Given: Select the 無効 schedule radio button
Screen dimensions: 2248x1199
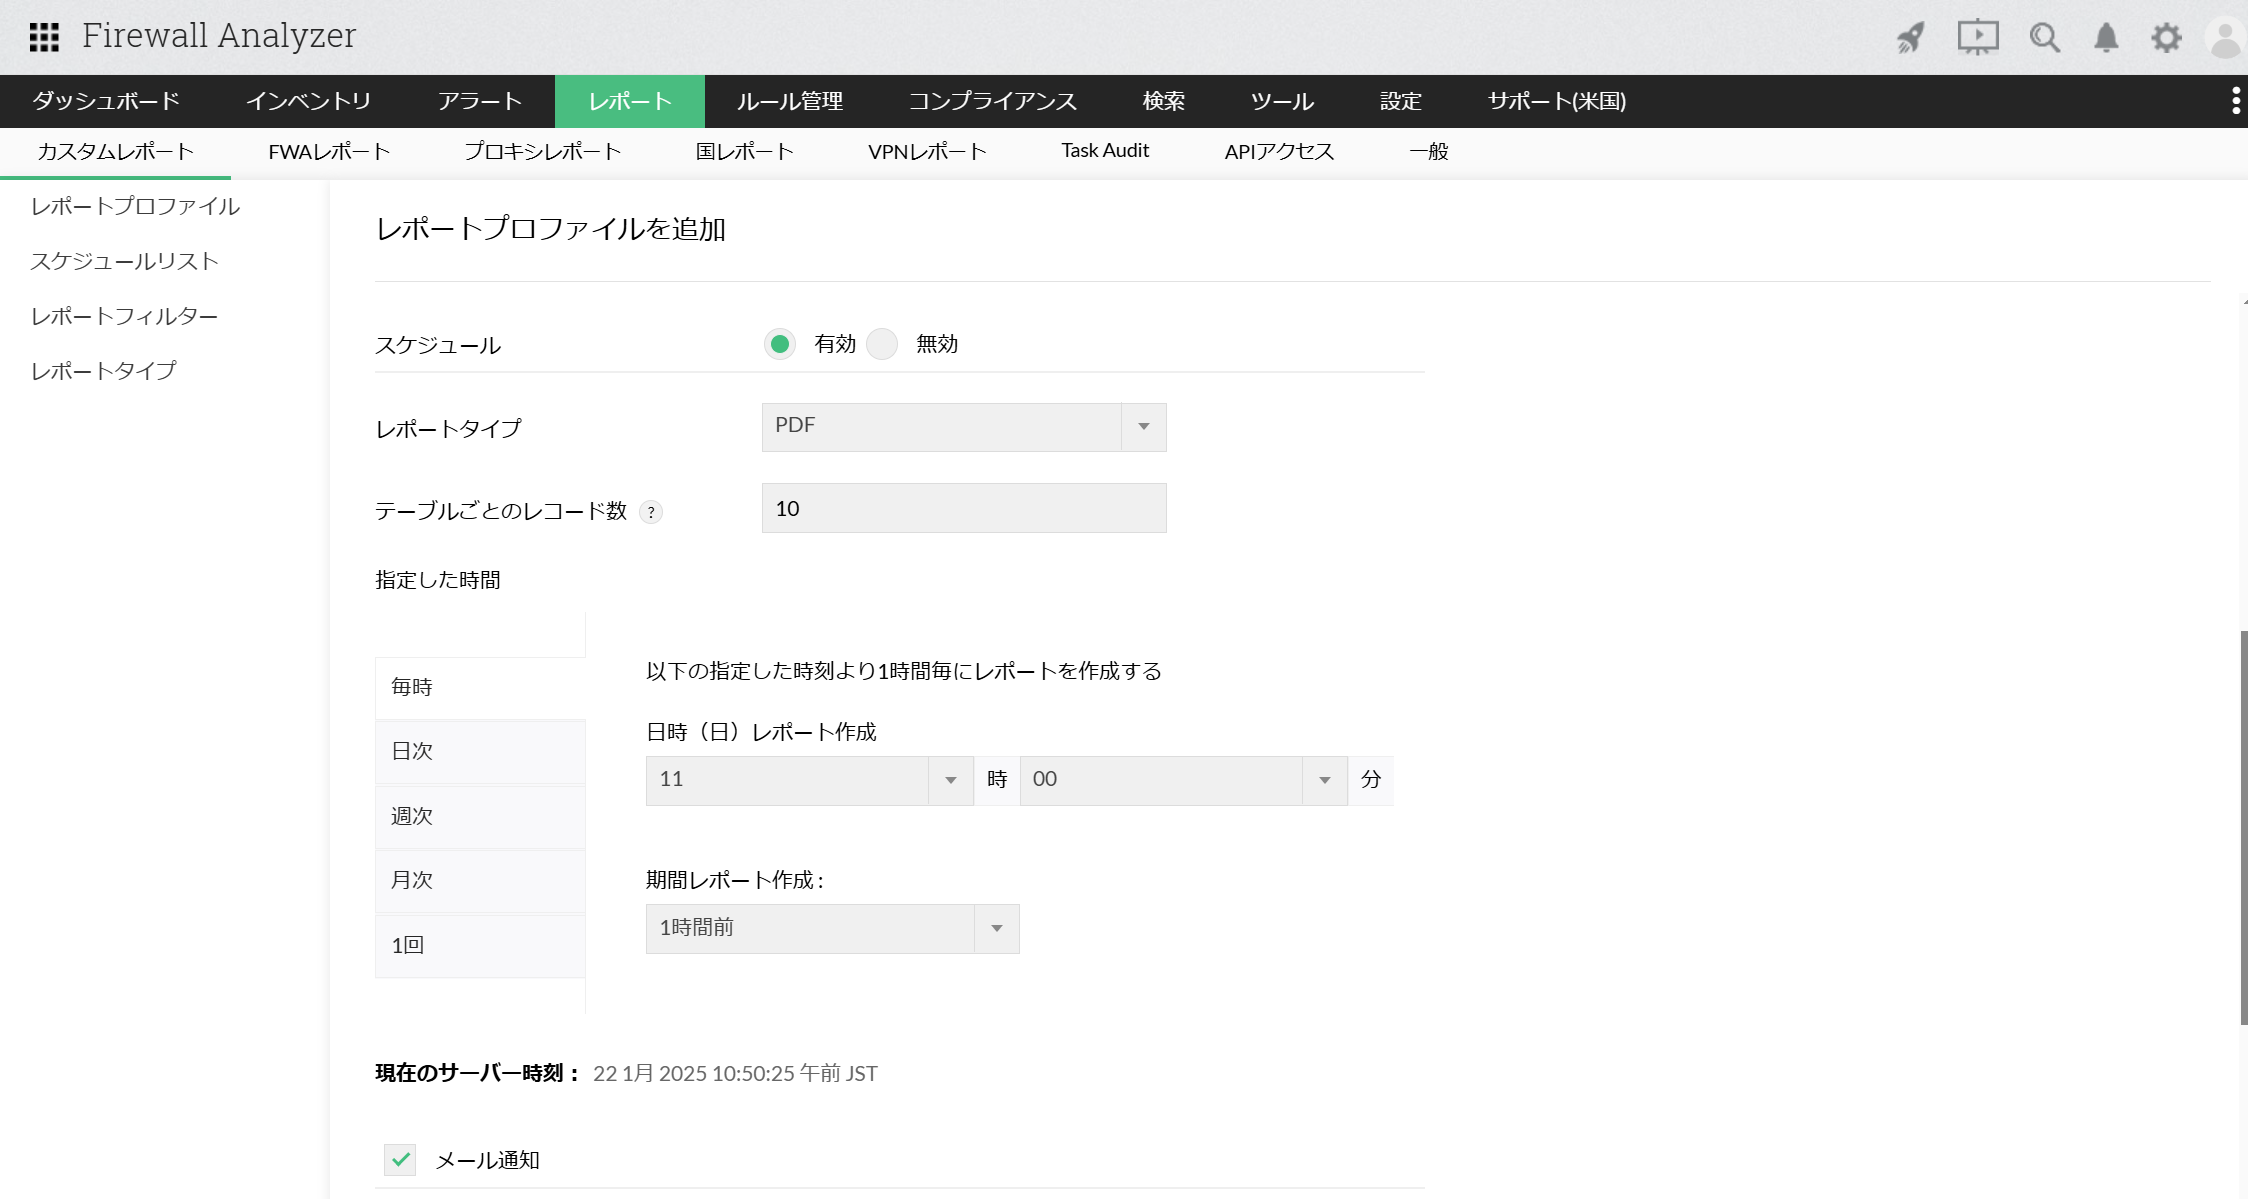Looking at the screenshot, I should [x=882, y=344].
